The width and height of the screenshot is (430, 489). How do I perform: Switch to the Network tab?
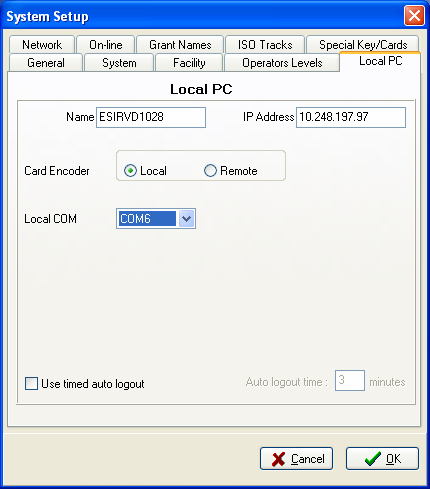42,44
